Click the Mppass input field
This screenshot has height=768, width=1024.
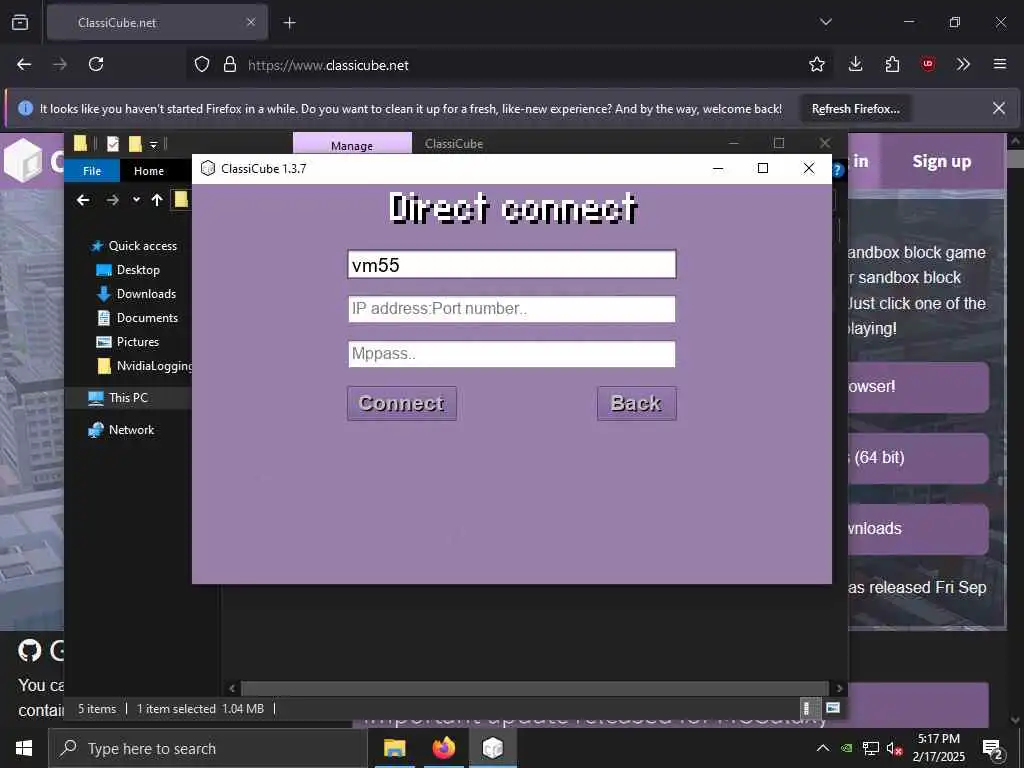pyautogui.click(x=511, y=354)
